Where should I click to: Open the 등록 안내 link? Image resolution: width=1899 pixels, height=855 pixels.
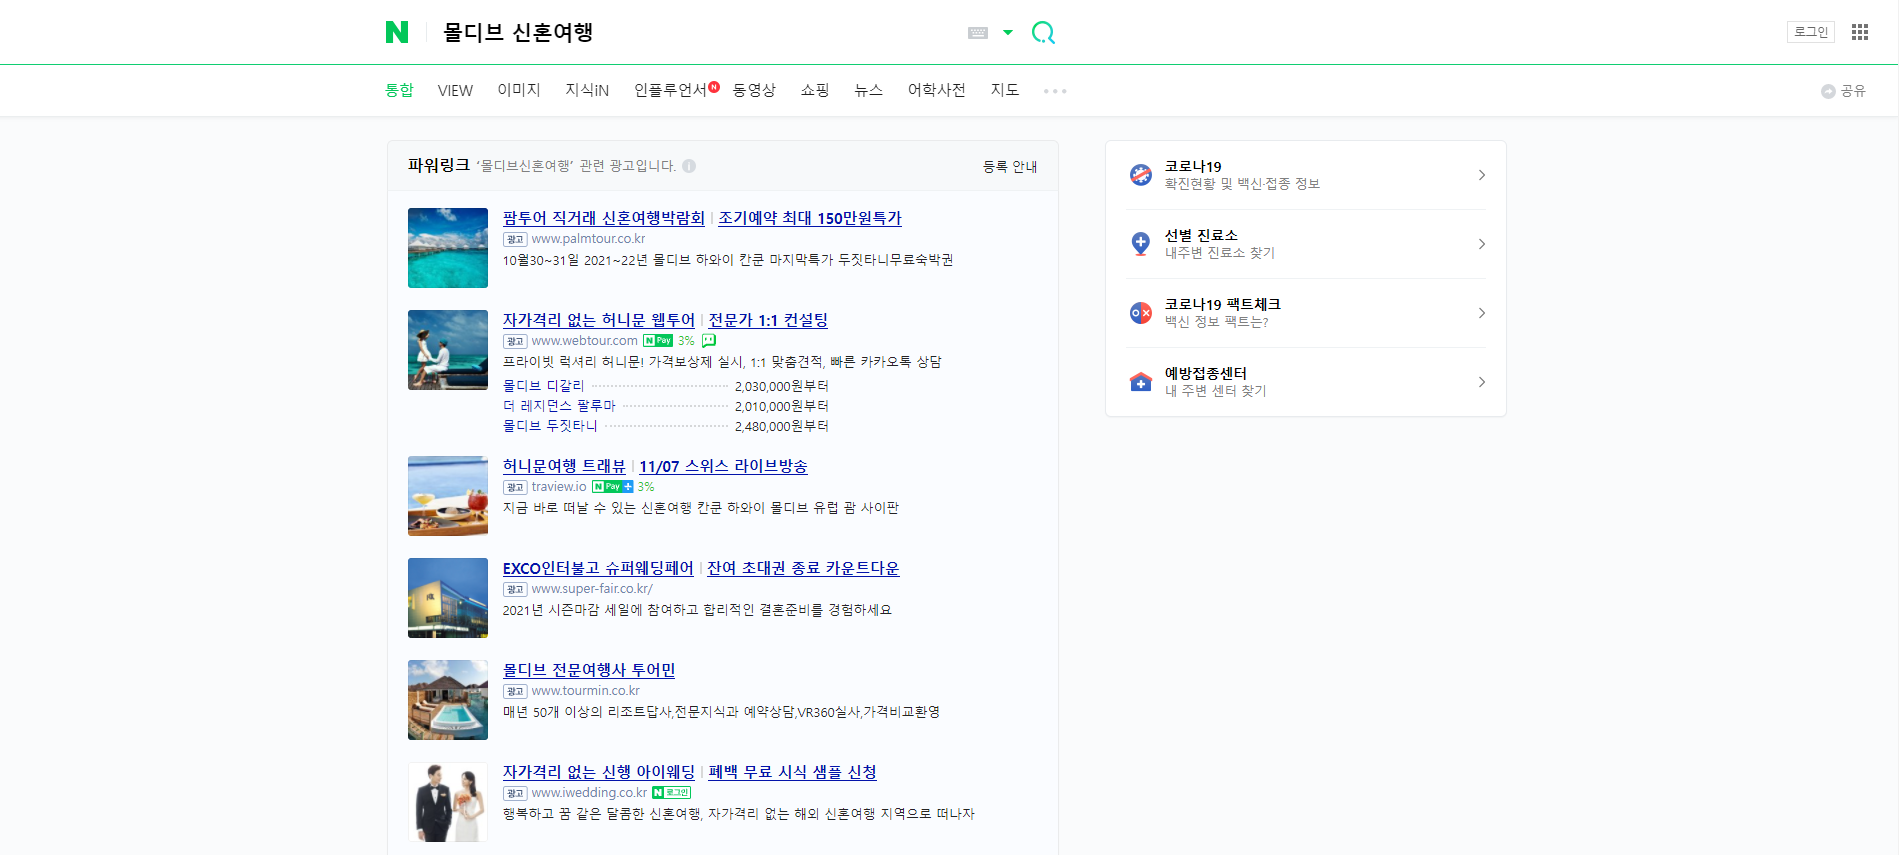1010,166
